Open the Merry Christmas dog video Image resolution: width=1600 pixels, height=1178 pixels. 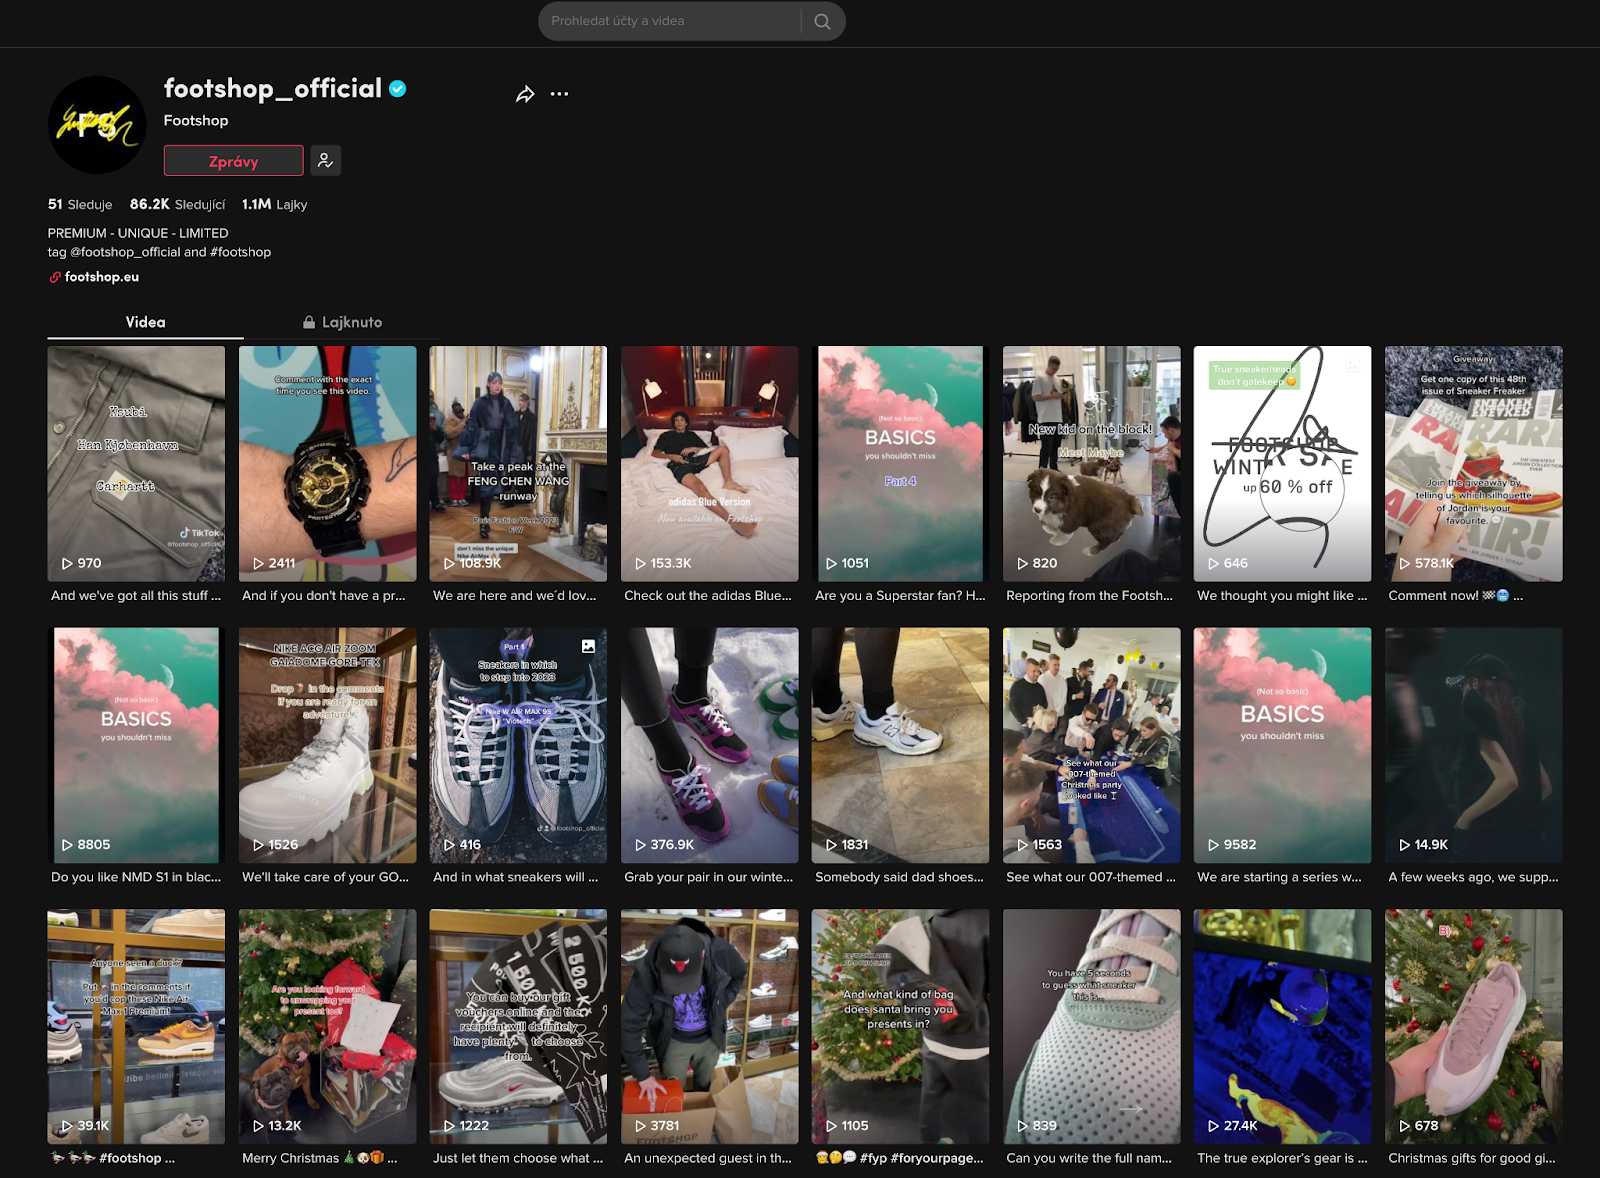pyautogui.click(x=327, y=1026)
